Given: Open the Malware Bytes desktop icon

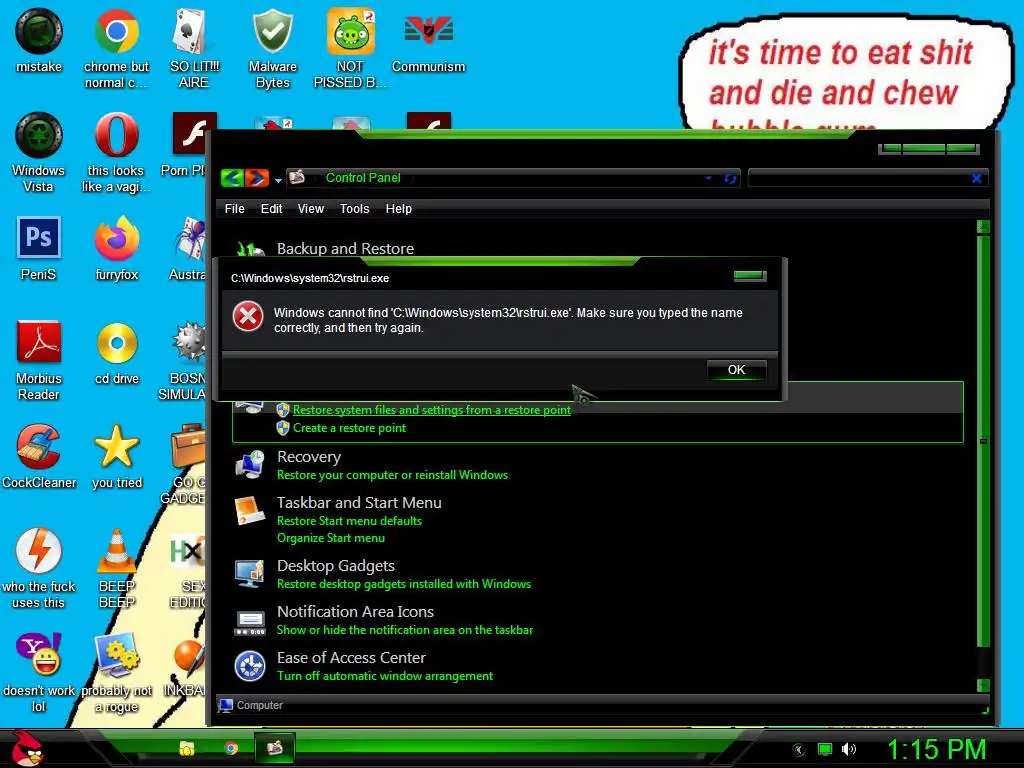Looking at the screenshot, I should point(272,48).
